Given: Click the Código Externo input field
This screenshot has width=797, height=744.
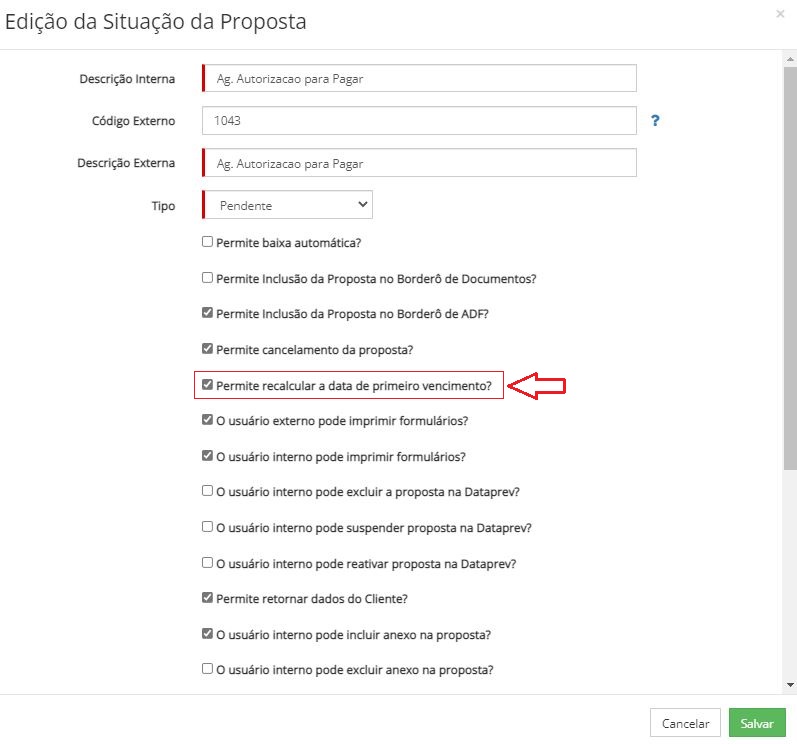Looking at the screenshot, I should 419,120.
